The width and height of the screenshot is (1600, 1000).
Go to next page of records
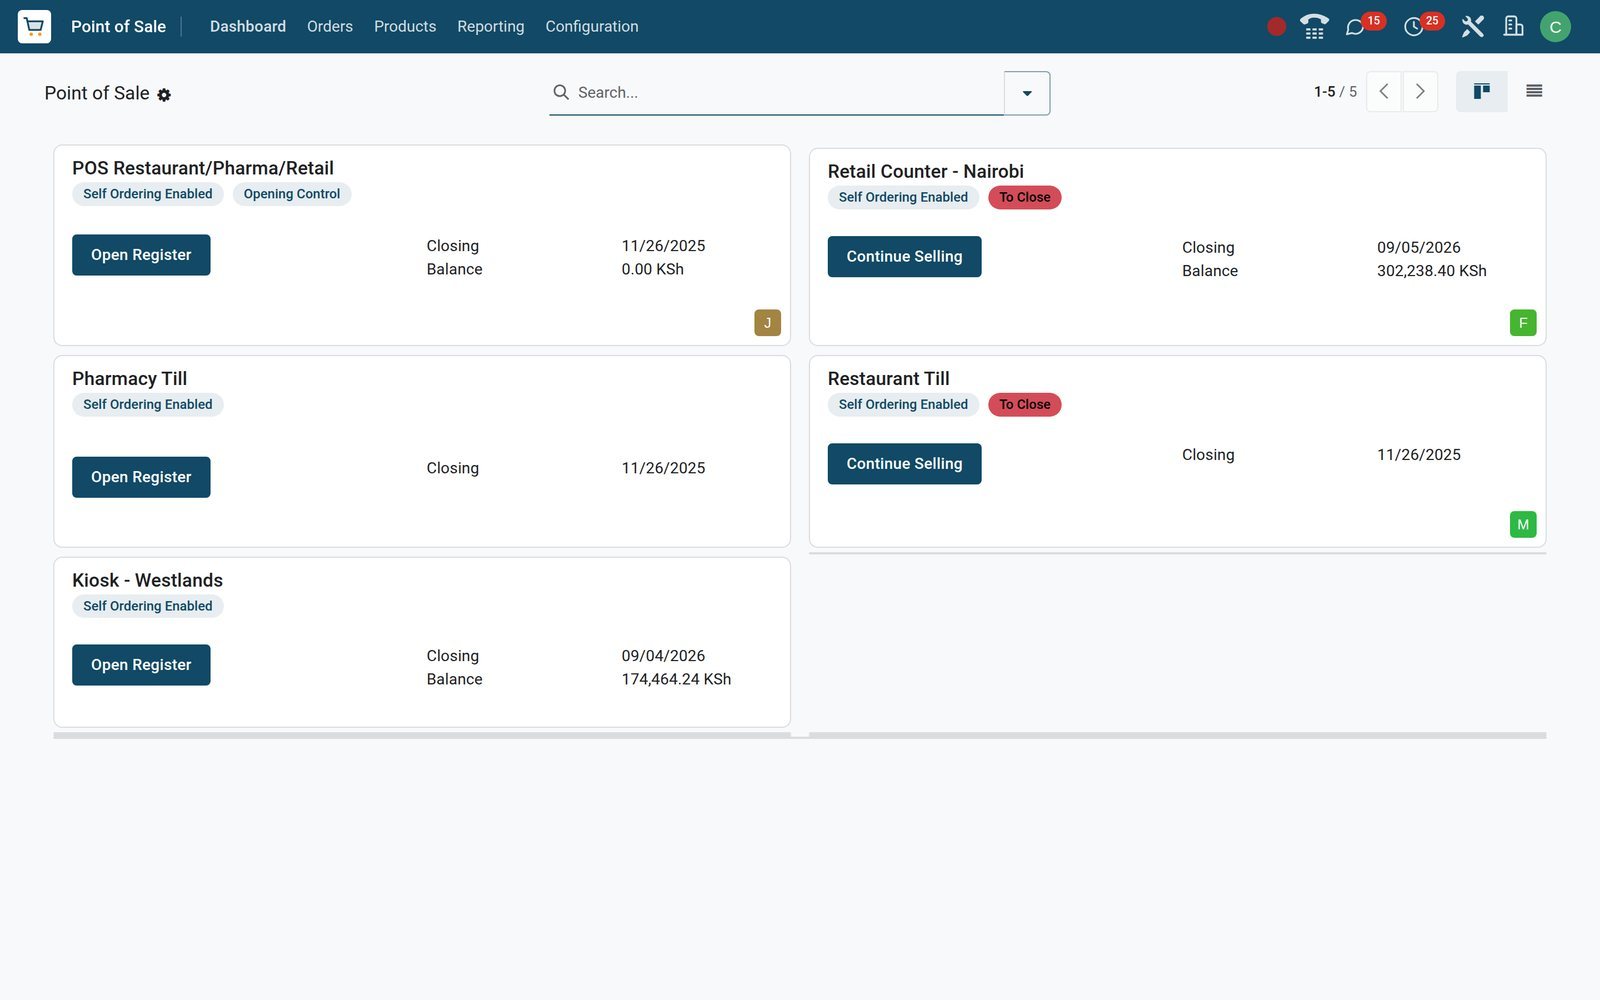[x=1420, y=92]
